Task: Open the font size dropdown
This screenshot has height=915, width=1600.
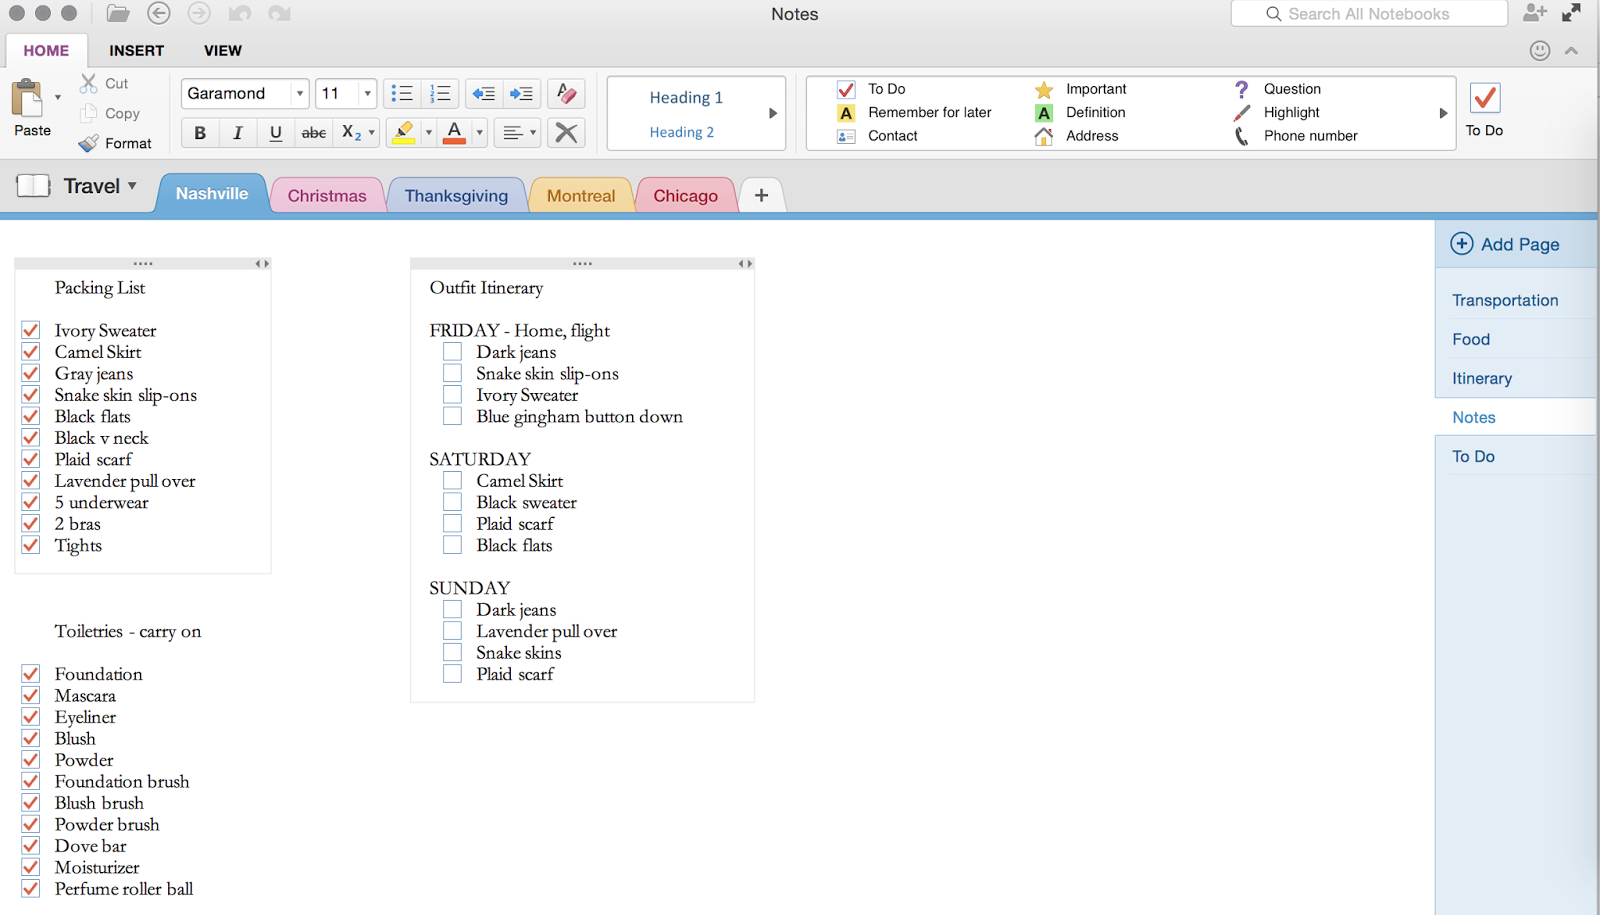Action: (x=367, y=93)
